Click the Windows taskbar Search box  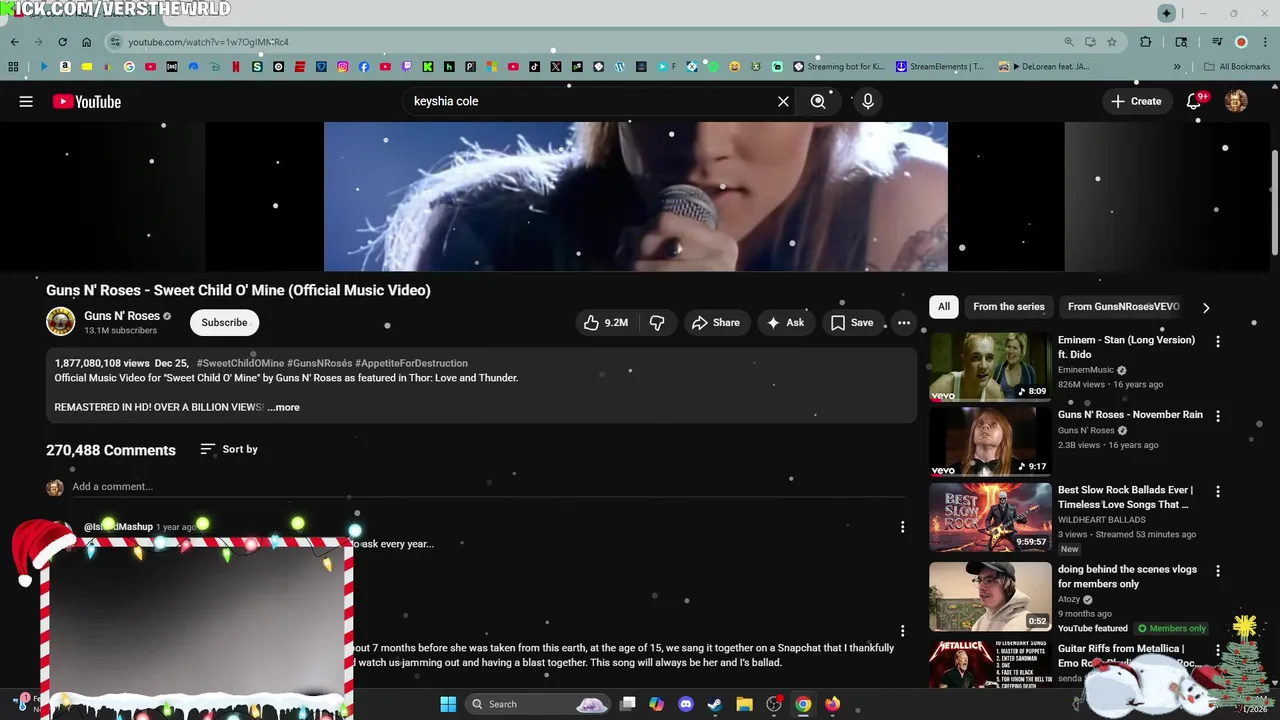pos(540,704)
